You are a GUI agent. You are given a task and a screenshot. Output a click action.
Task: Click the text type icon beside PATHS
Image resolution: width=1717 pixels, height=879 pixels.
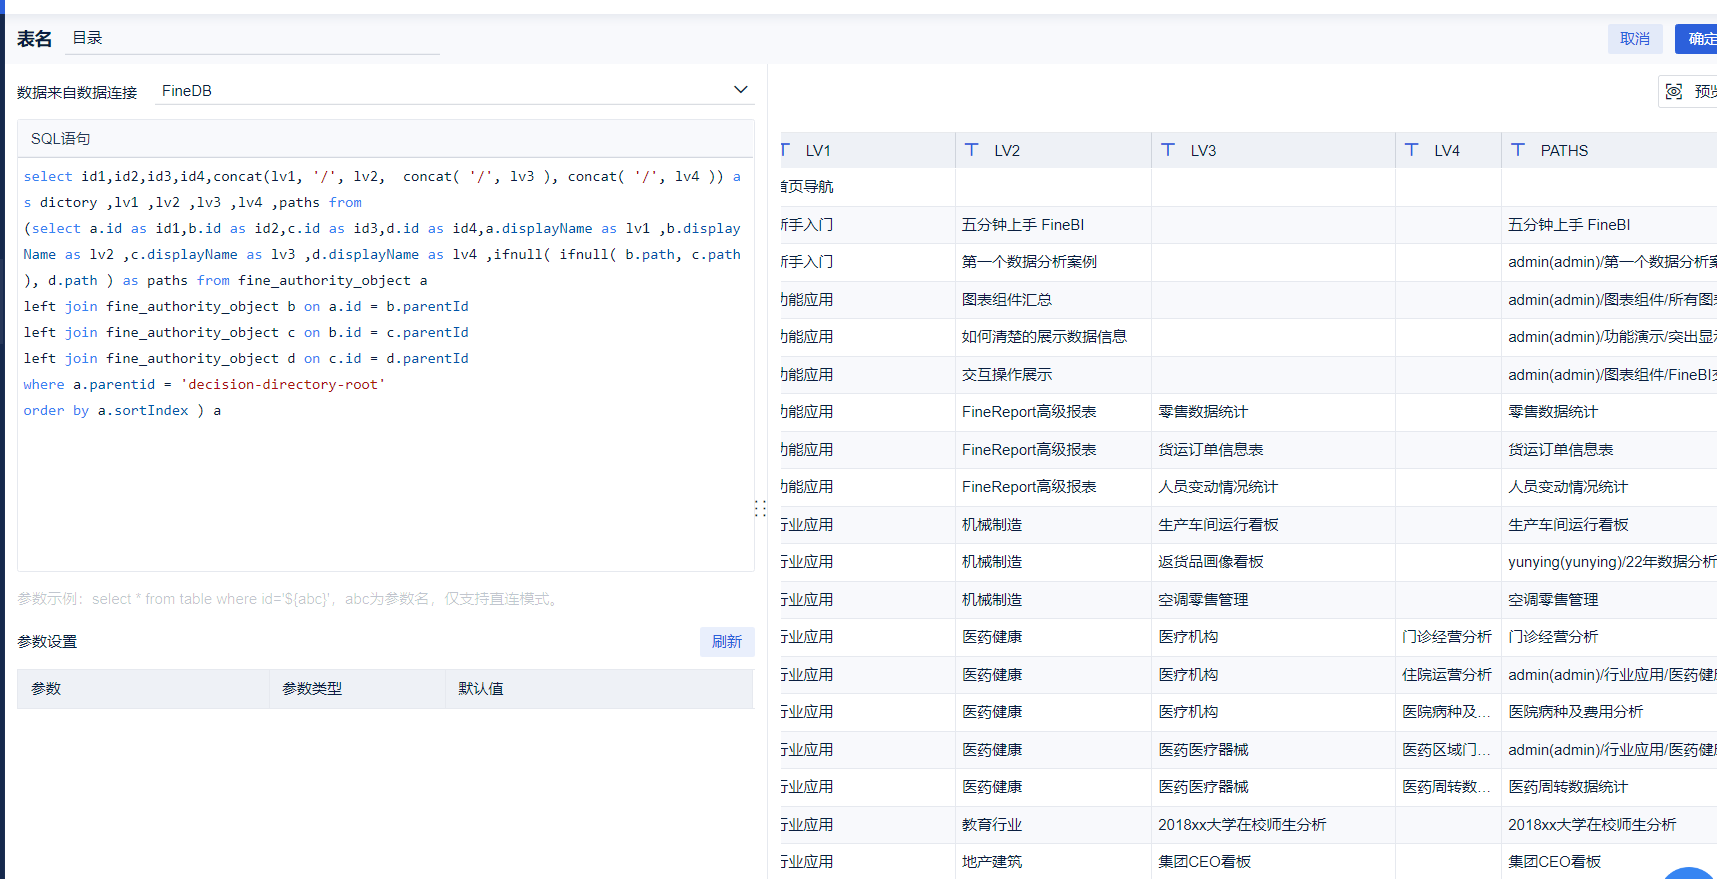(1518, 150)
